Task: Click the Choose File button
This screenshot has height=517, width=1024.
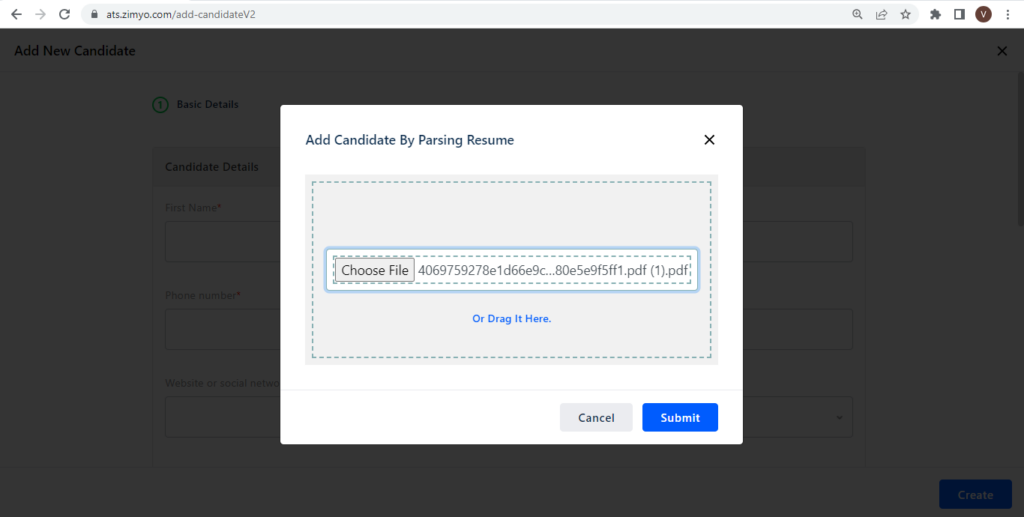Action: coord(375,270)
